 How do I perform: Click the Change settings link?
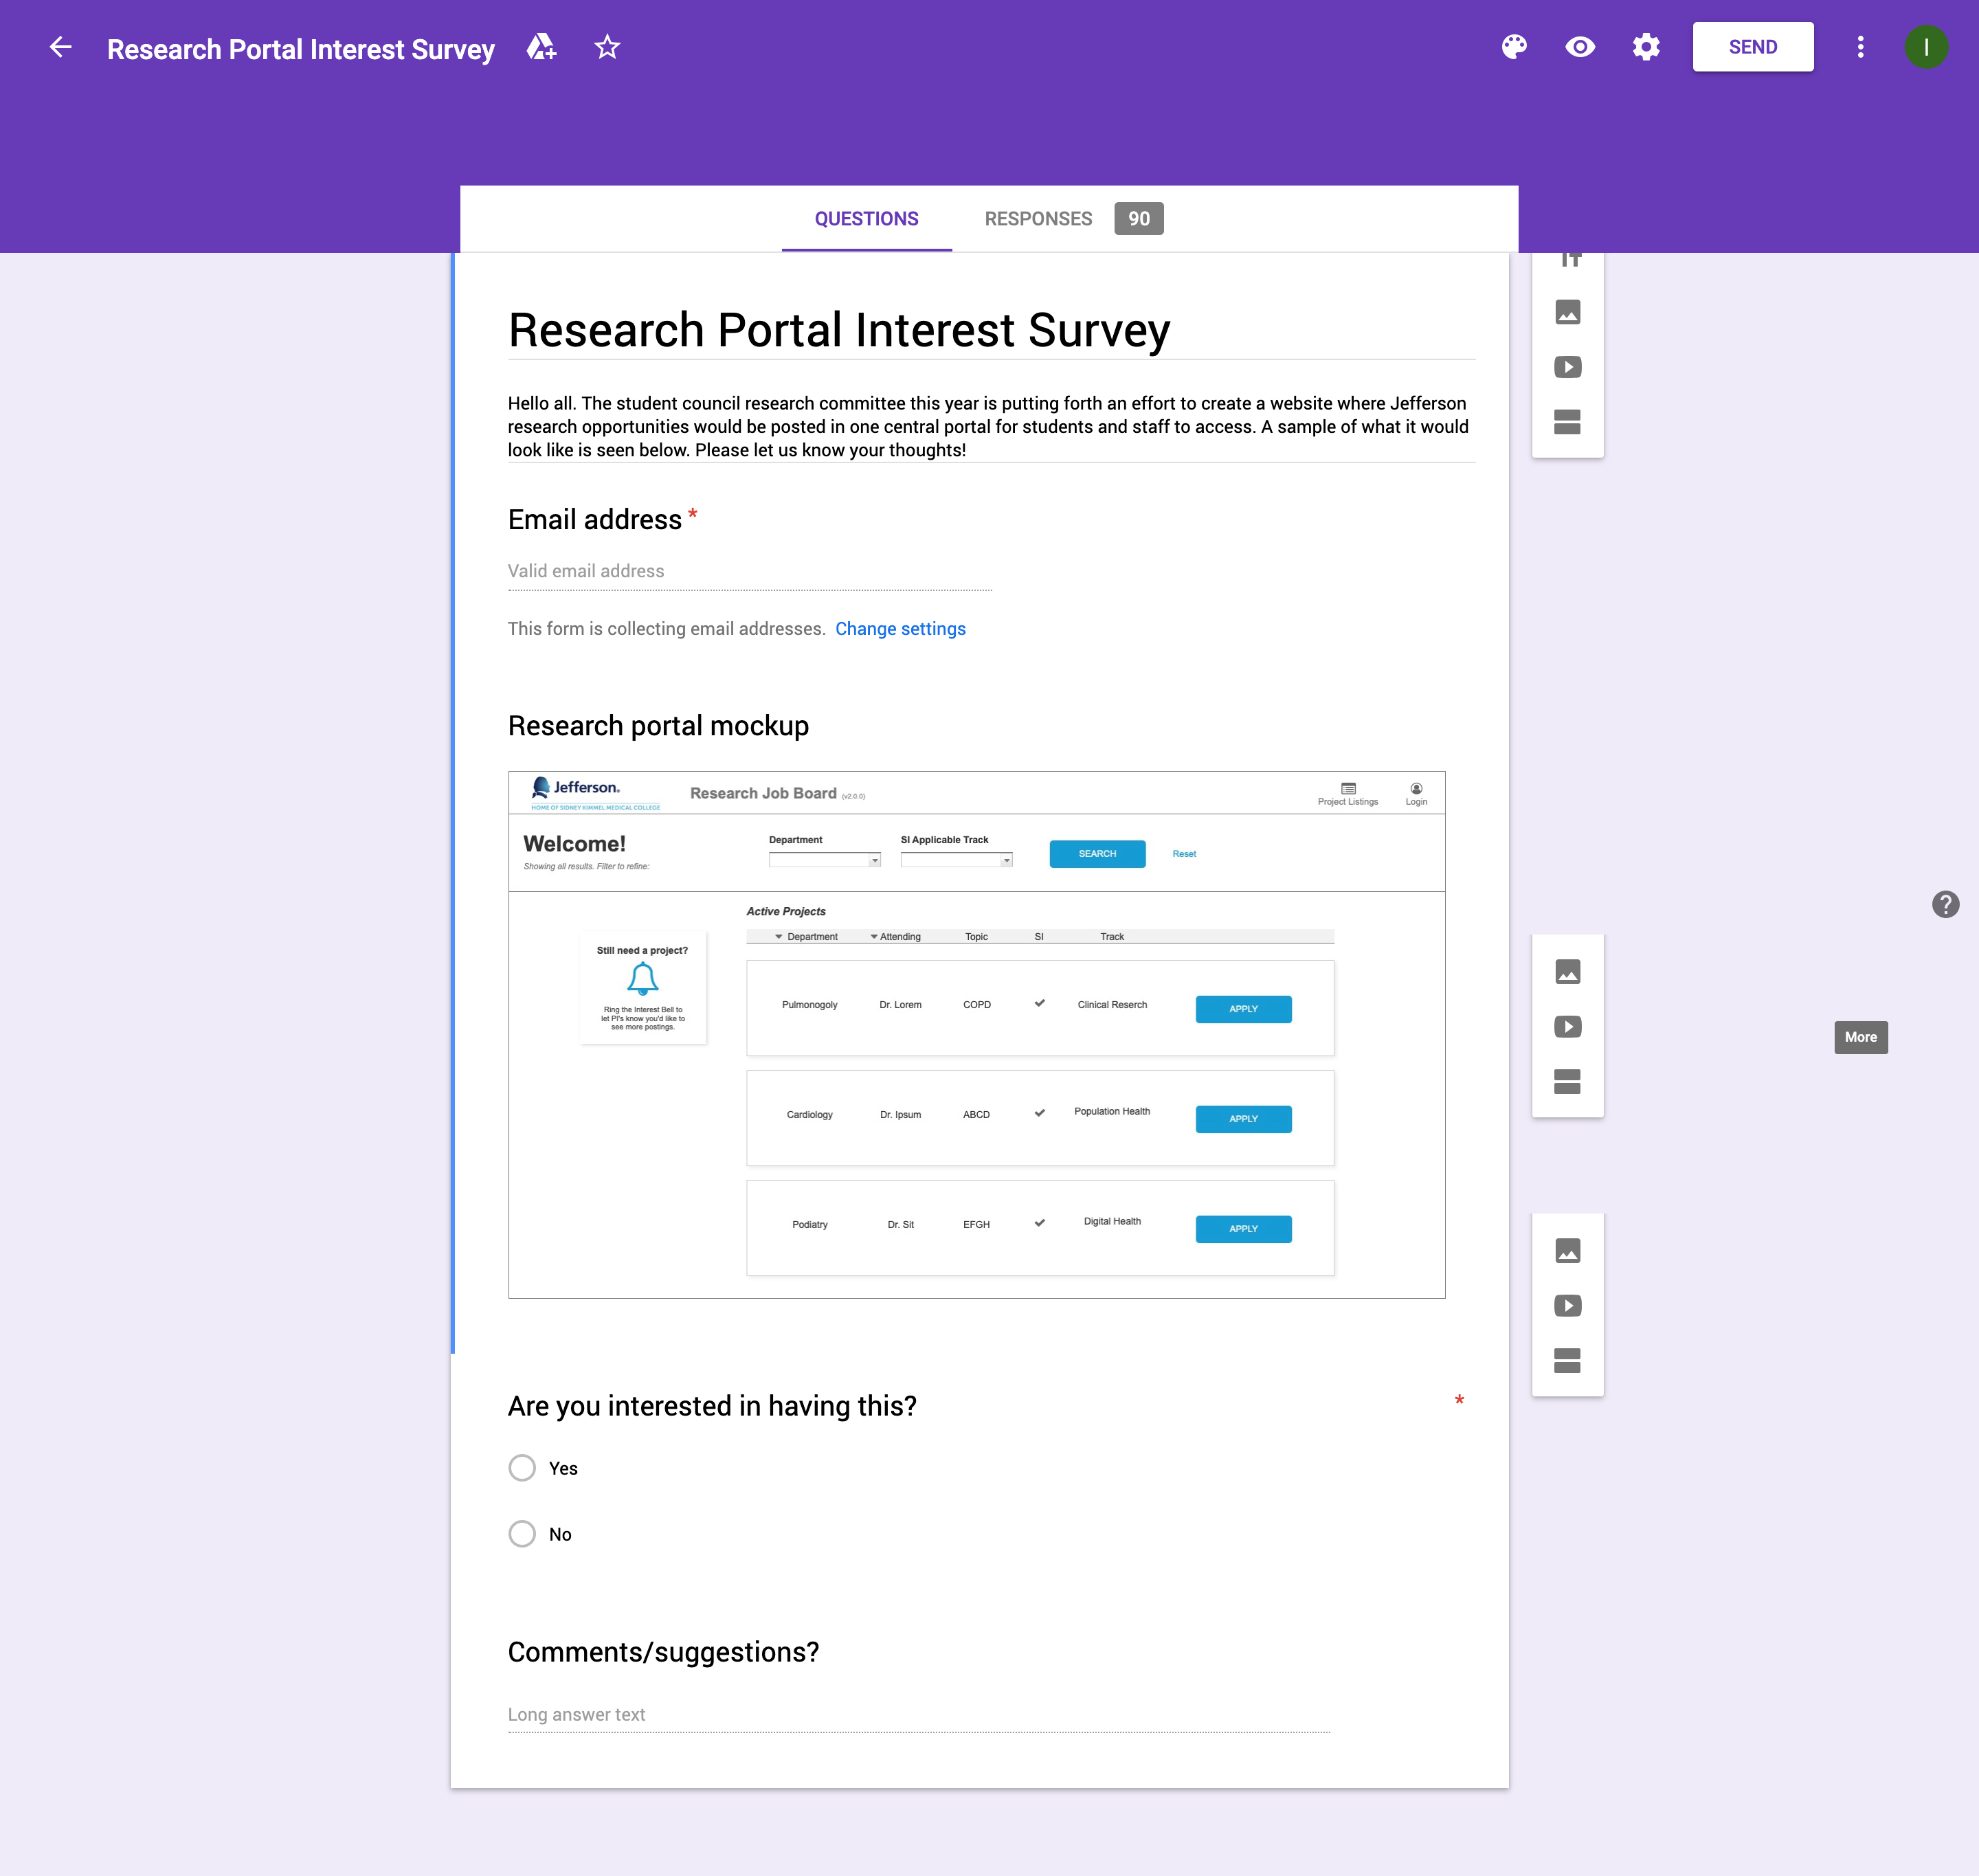pos(900,629)
